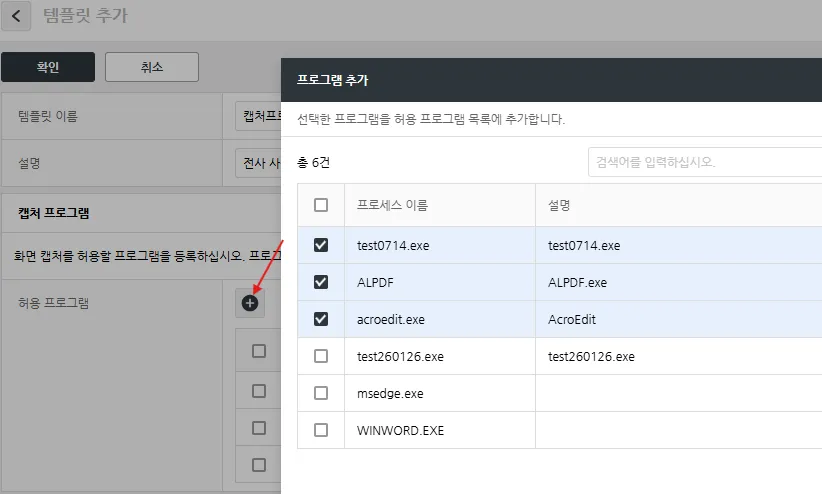Click the 템플릿 이름 input field
Viewport: 822px width, 494px height.
point(258,116)
